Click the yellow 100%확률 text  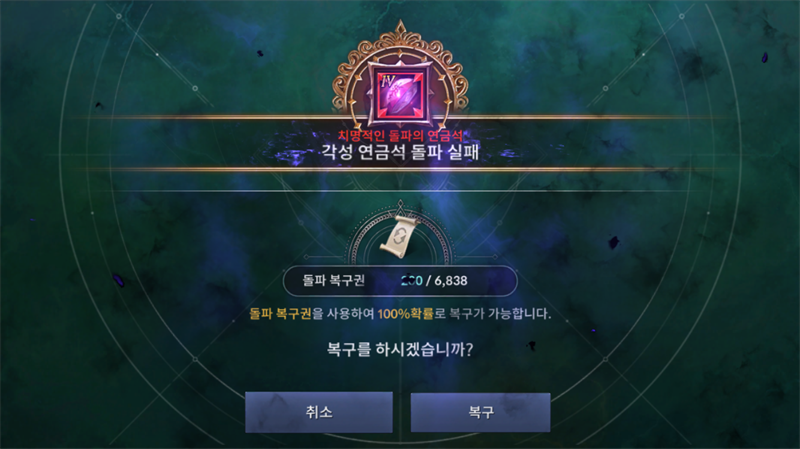405,313
